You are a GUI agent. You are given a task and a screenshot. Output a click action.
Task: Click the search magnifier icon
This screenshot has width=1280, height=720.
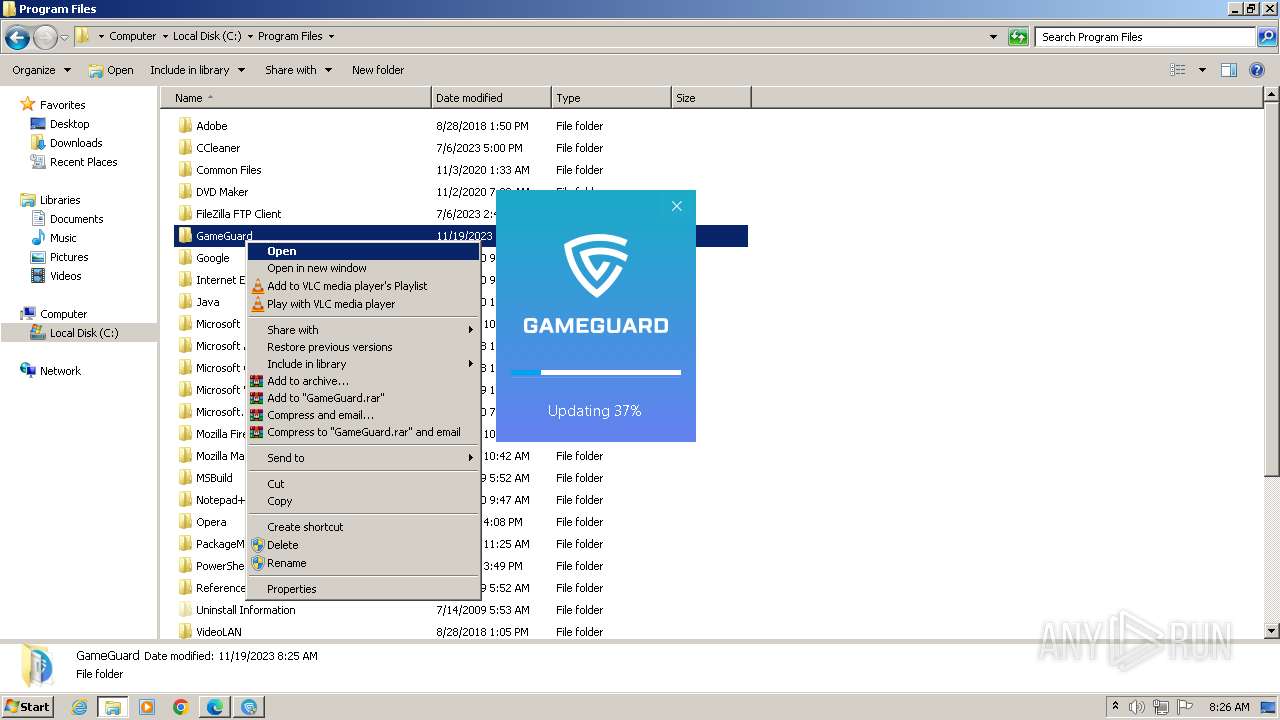[x=1266, y=37]
